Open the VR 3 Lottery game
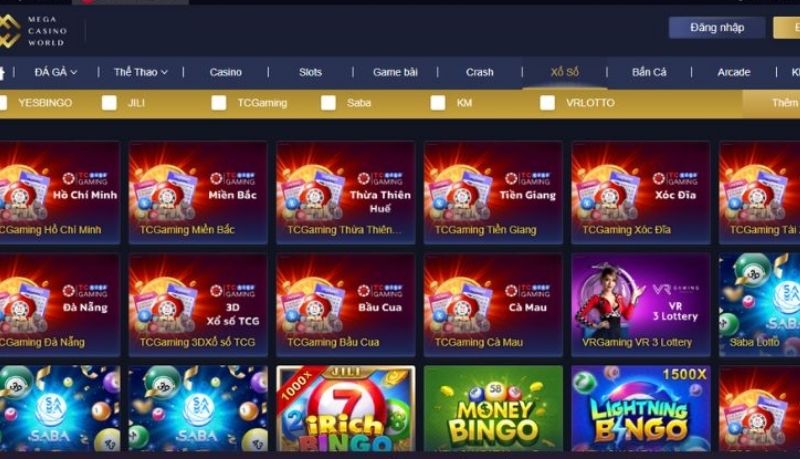 [641, 305]
